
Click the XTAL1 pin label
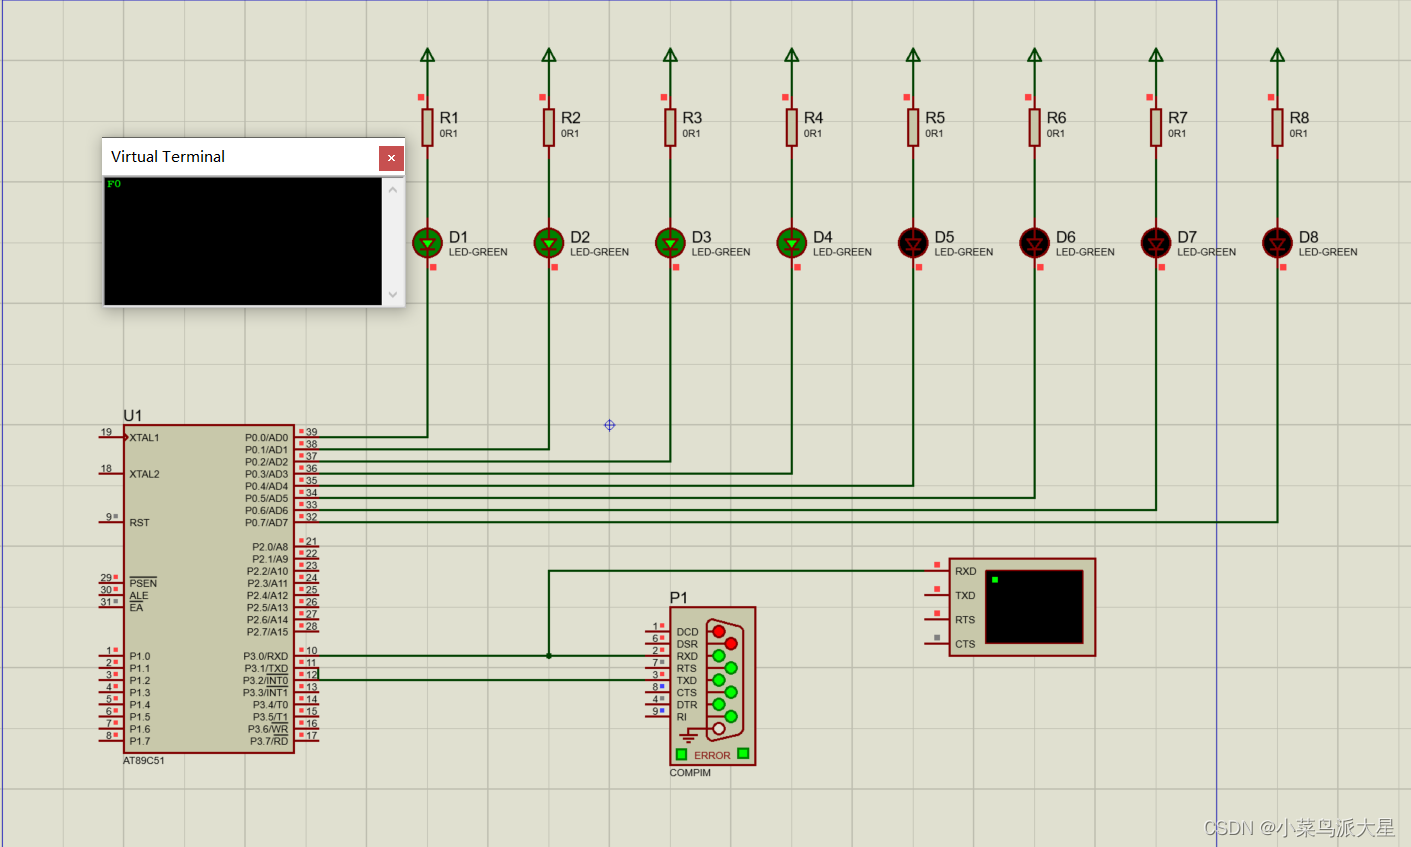pos(144,438)
